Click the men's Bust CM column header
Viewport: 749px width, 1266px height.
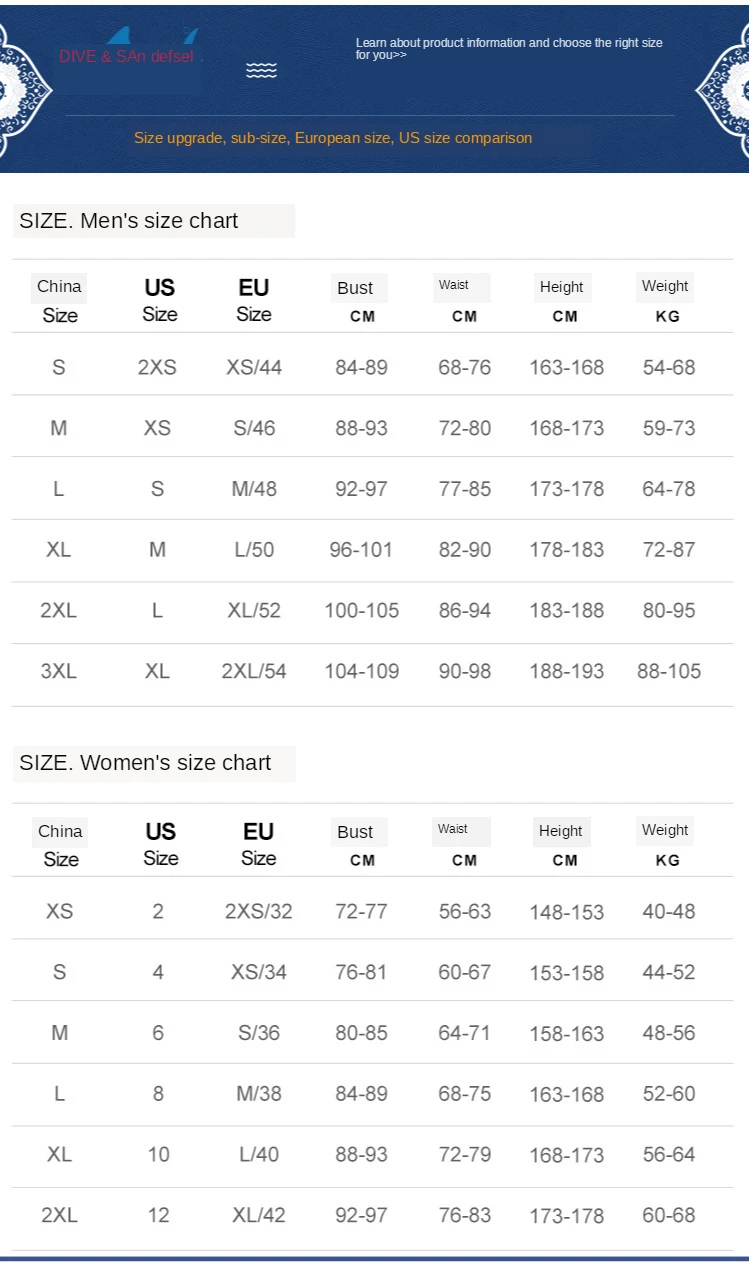point(358,300)
